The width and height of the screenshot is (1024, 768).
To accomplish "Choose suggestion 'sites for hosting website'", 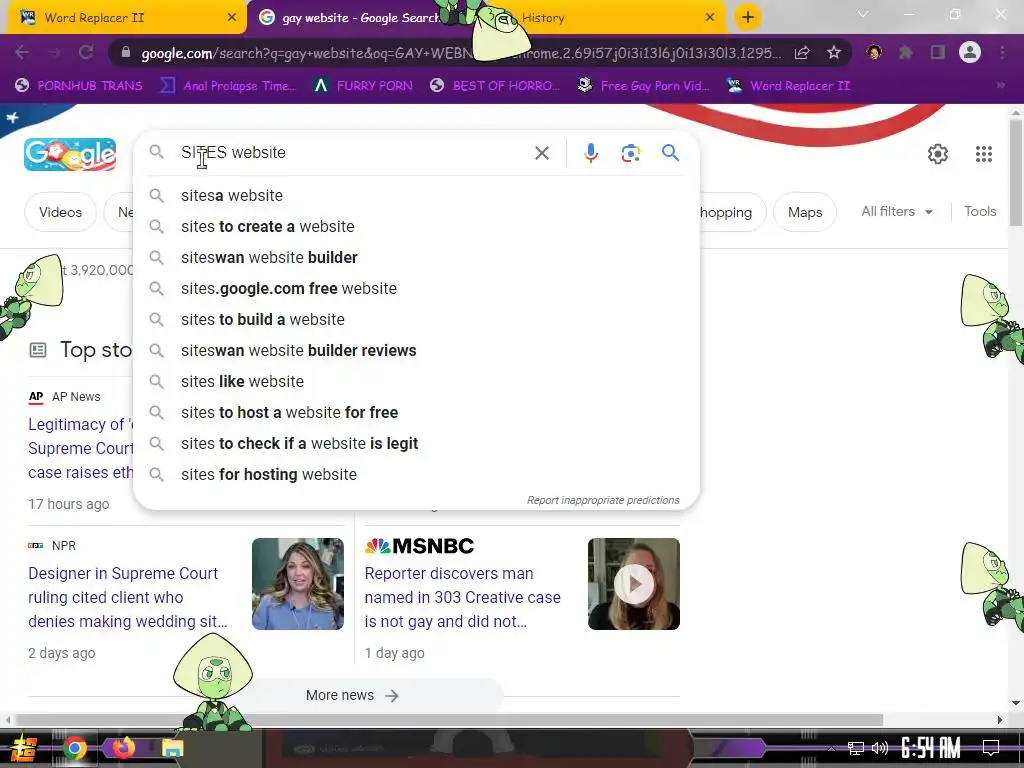I will pyautogui.click(x=416, y=475).
